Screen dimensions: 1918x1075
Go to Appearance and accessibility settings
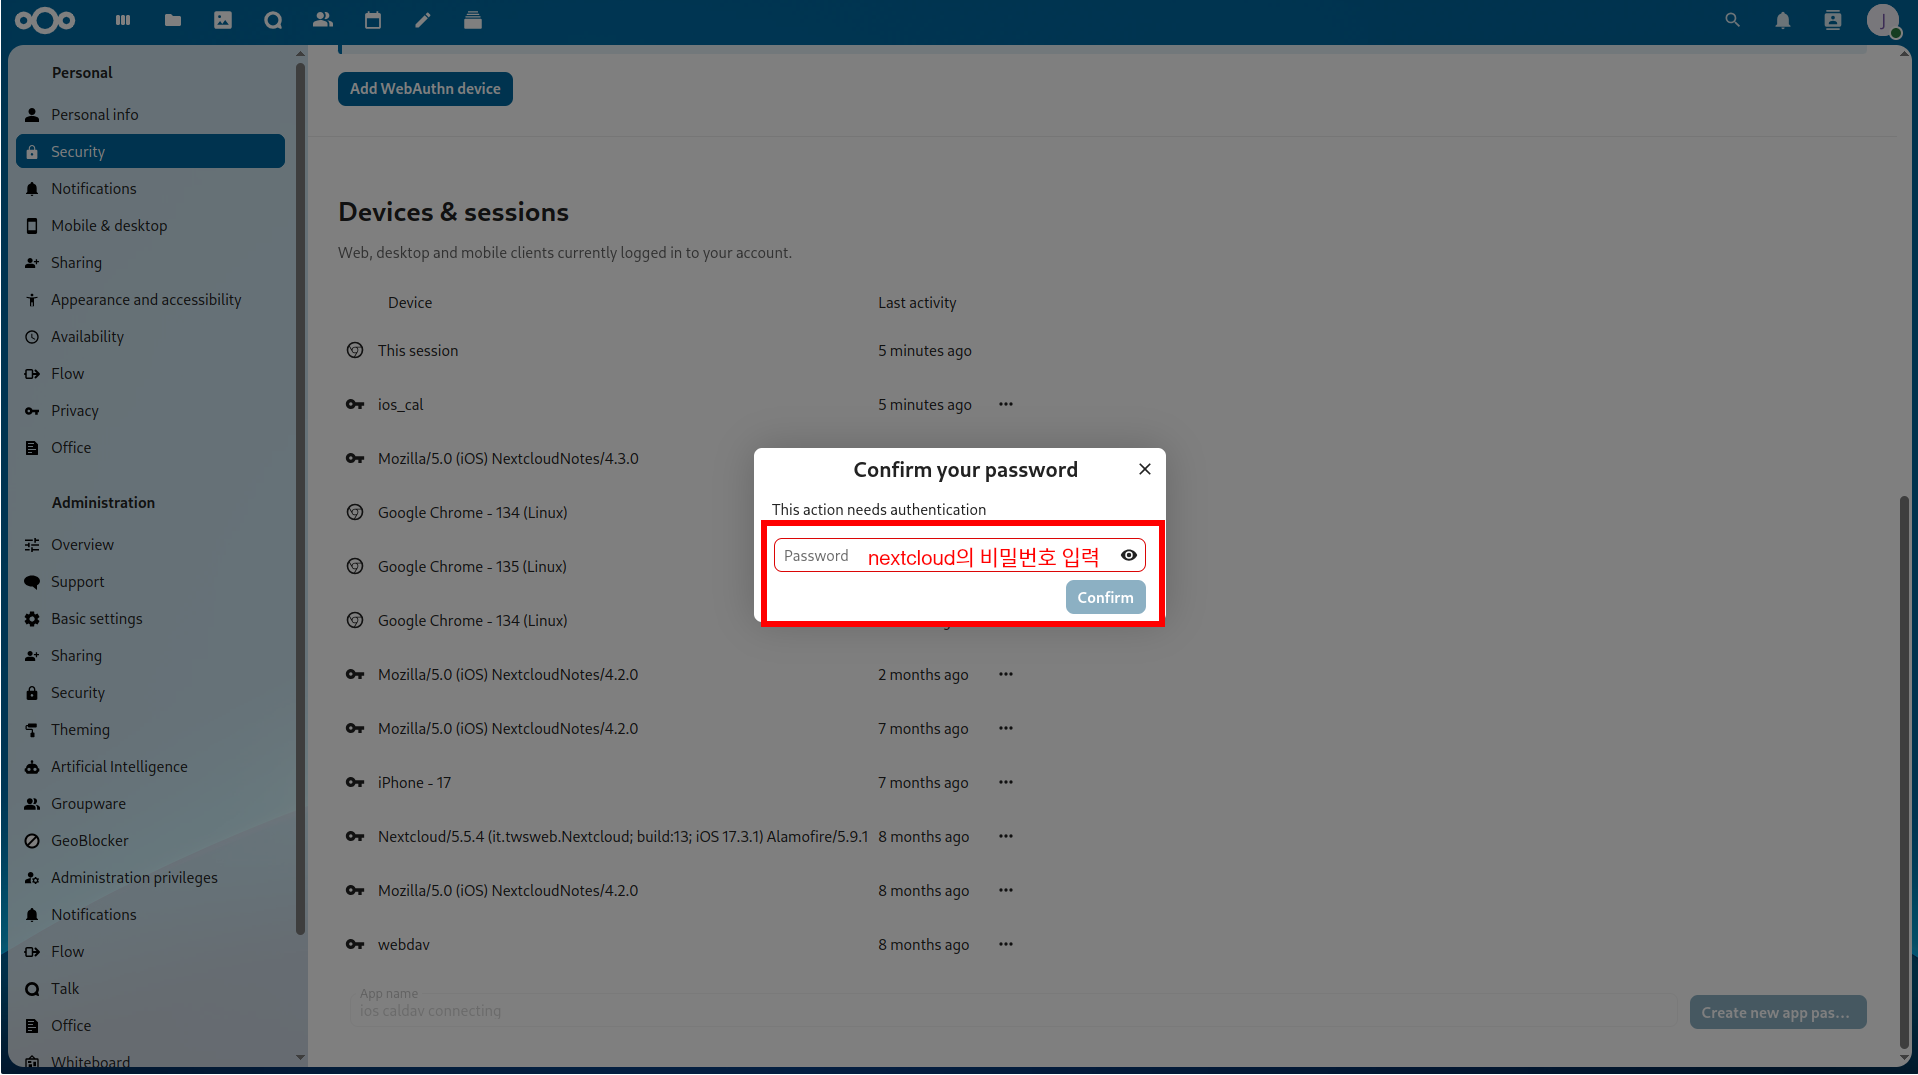click(x=146, y=300)
